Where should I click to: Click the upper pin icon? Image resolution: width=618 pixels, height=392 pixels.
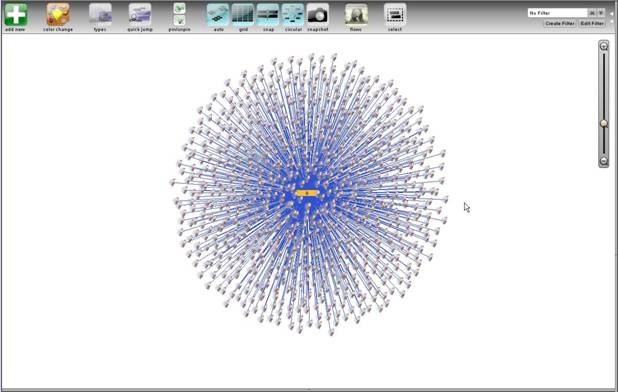click(x=179, y=8)
